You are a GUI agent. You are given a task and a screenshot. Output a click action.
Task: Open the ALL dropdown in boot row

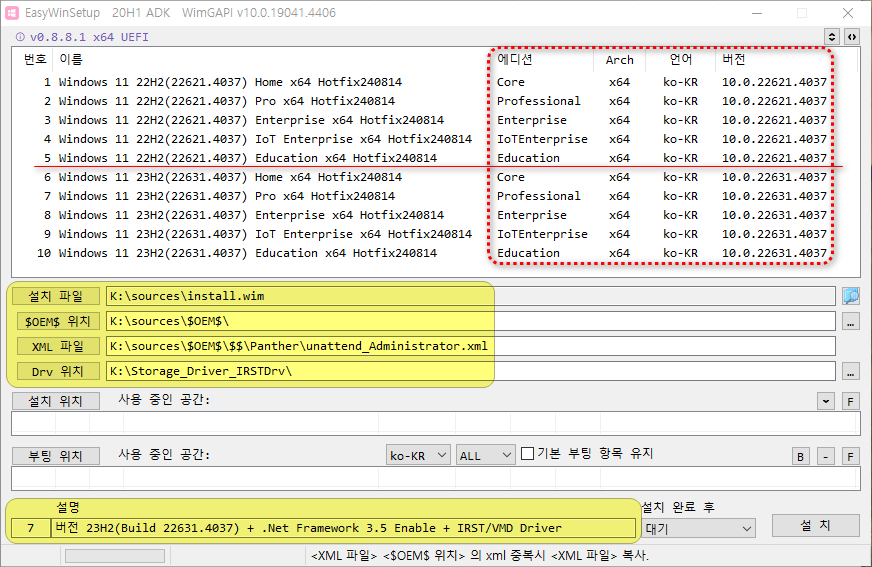(x=485, y=455)
